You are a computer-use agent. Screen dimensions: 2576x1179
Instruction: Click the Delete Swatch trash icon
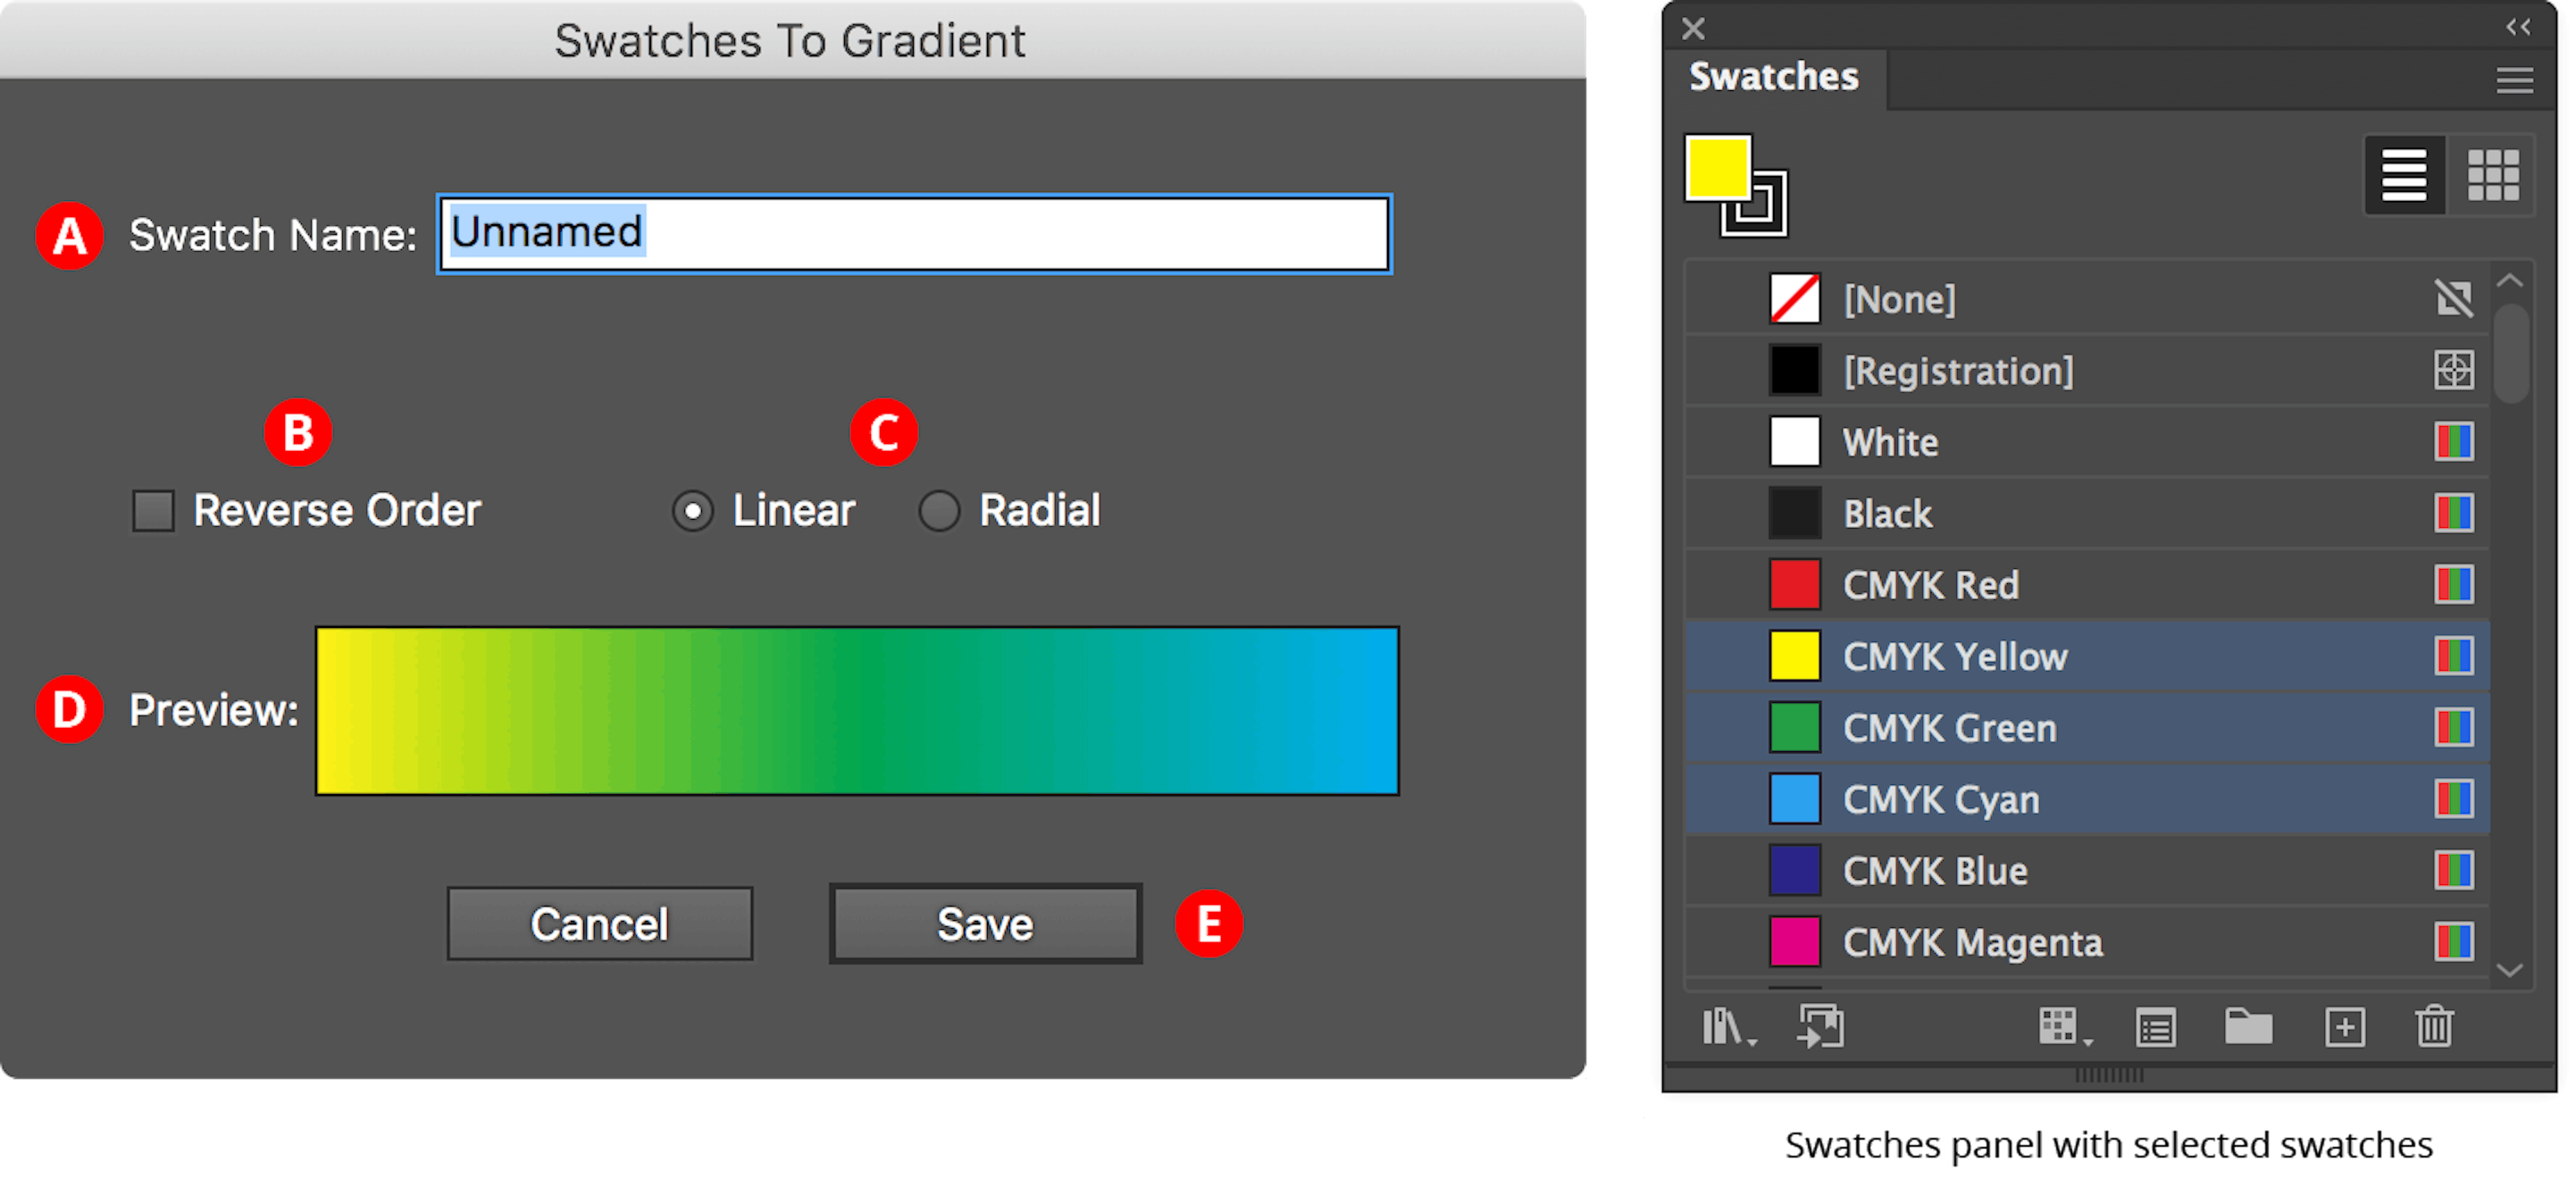tap(2437, 1027)
